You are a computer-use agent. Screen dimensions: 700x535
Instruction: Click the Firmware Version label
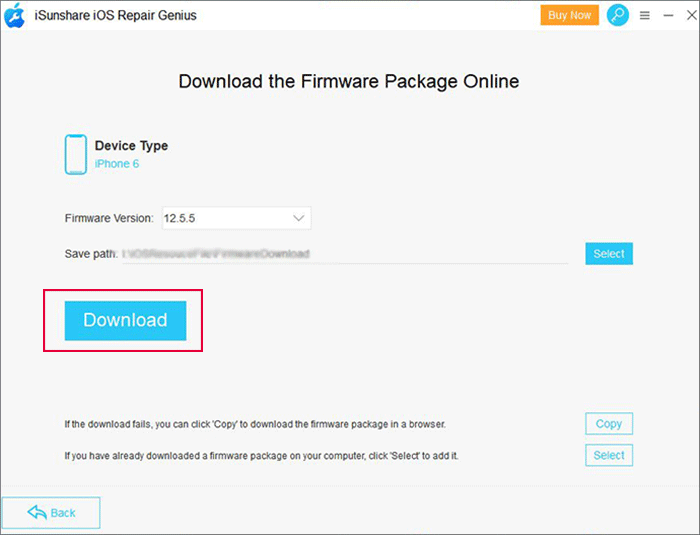[x=109, y=218]
